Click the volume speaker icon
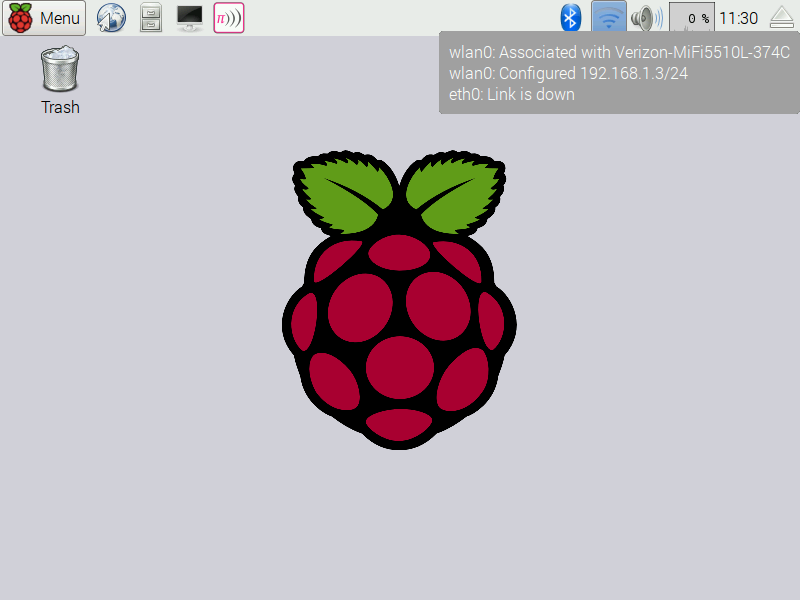Viewport: 800px width, 600px height. point(647,18)
